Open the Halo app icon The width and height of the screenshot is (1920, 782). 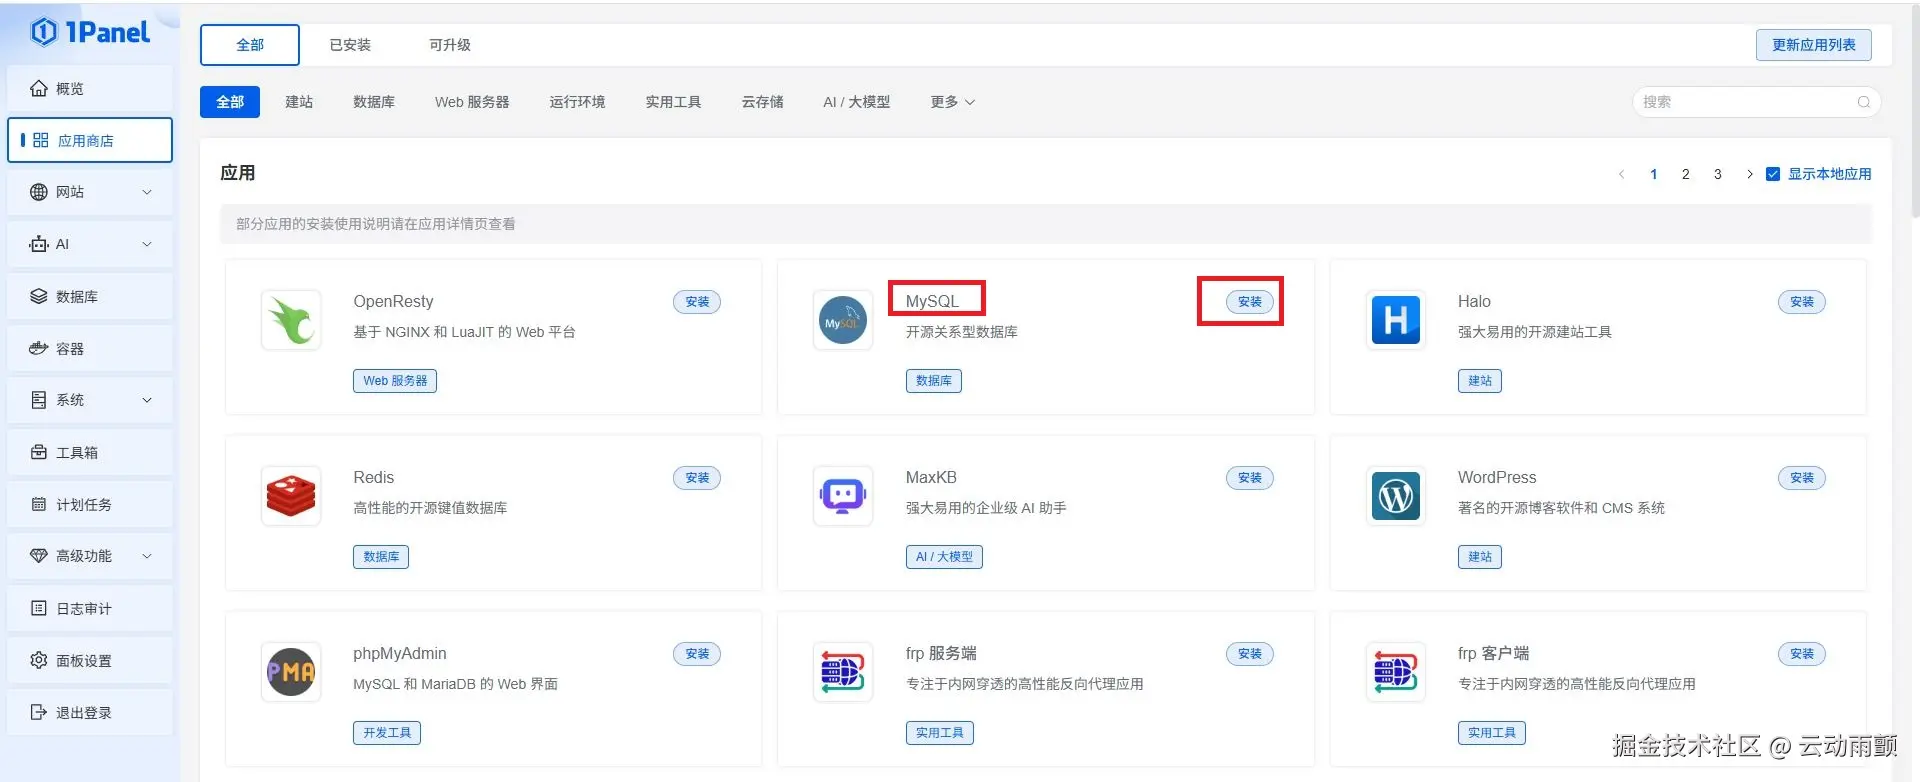(x=1395, y=320)
